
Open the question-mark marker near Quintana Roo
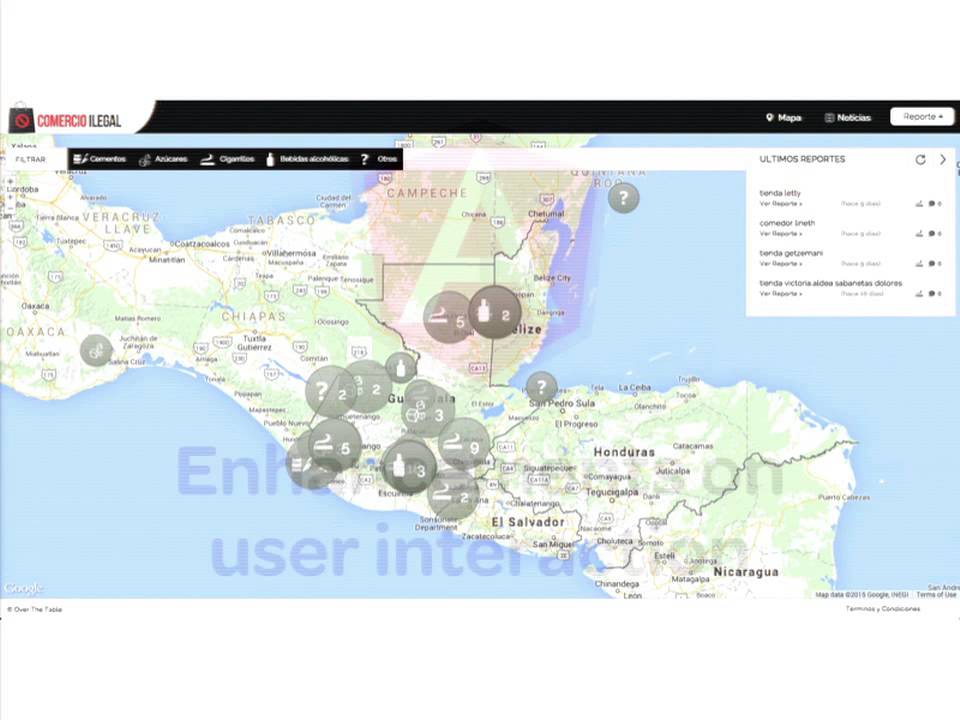(623, 198)
